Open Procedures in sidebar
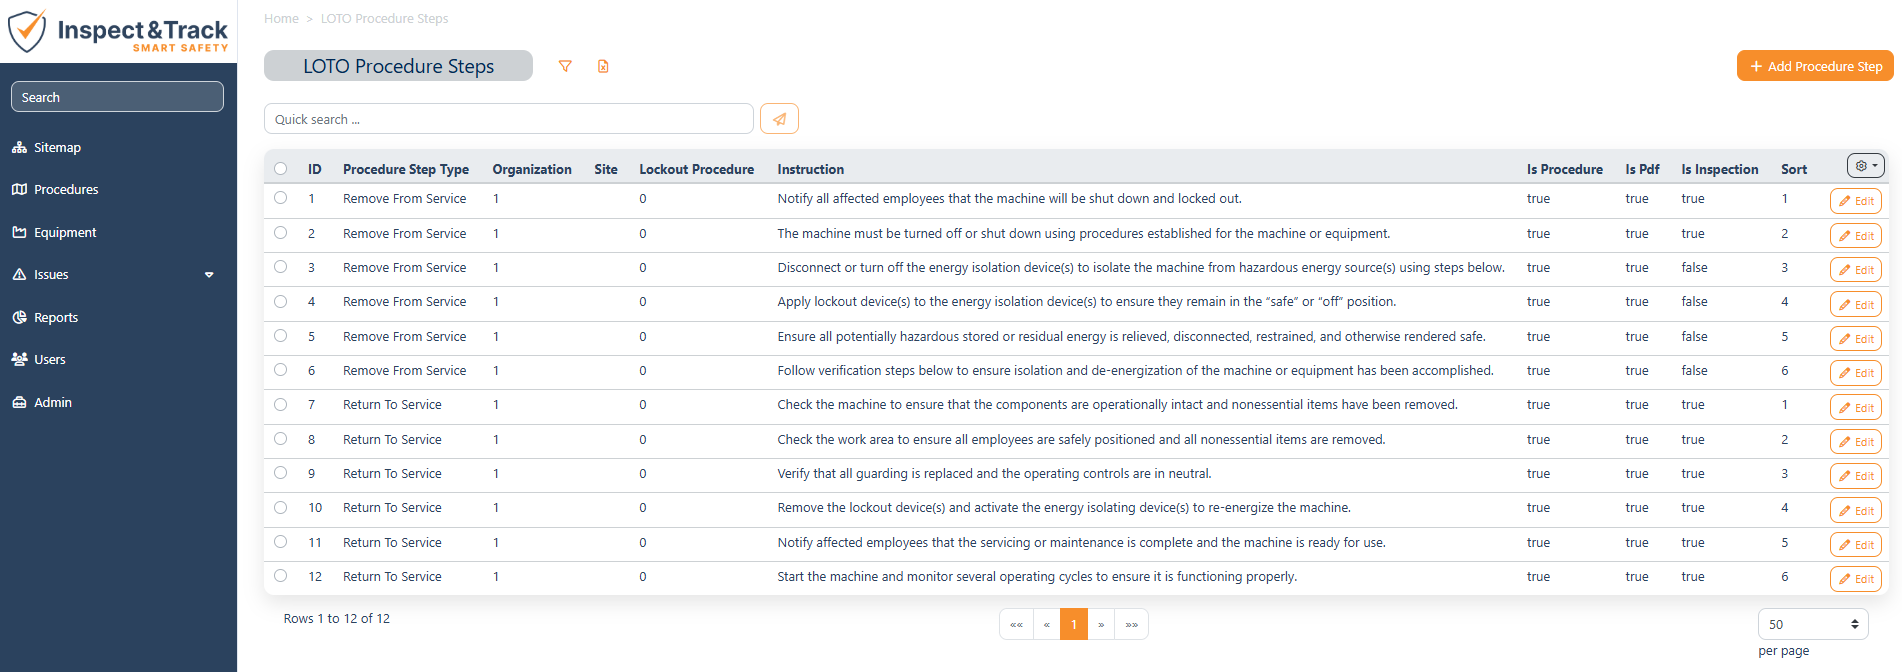Image resolution: width=1902 pixels, height=672 pixels. coord(66,189)
